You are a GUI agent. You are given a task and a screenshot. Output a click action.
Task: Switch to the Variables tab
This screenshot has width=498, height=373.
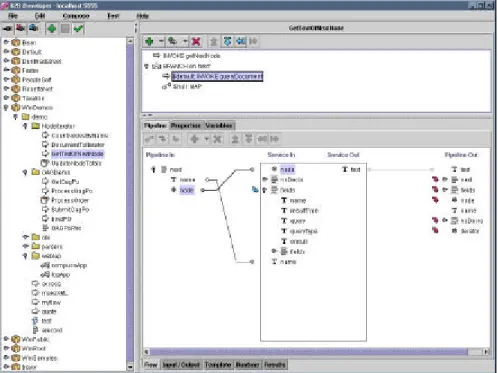(x=219, y=126)
